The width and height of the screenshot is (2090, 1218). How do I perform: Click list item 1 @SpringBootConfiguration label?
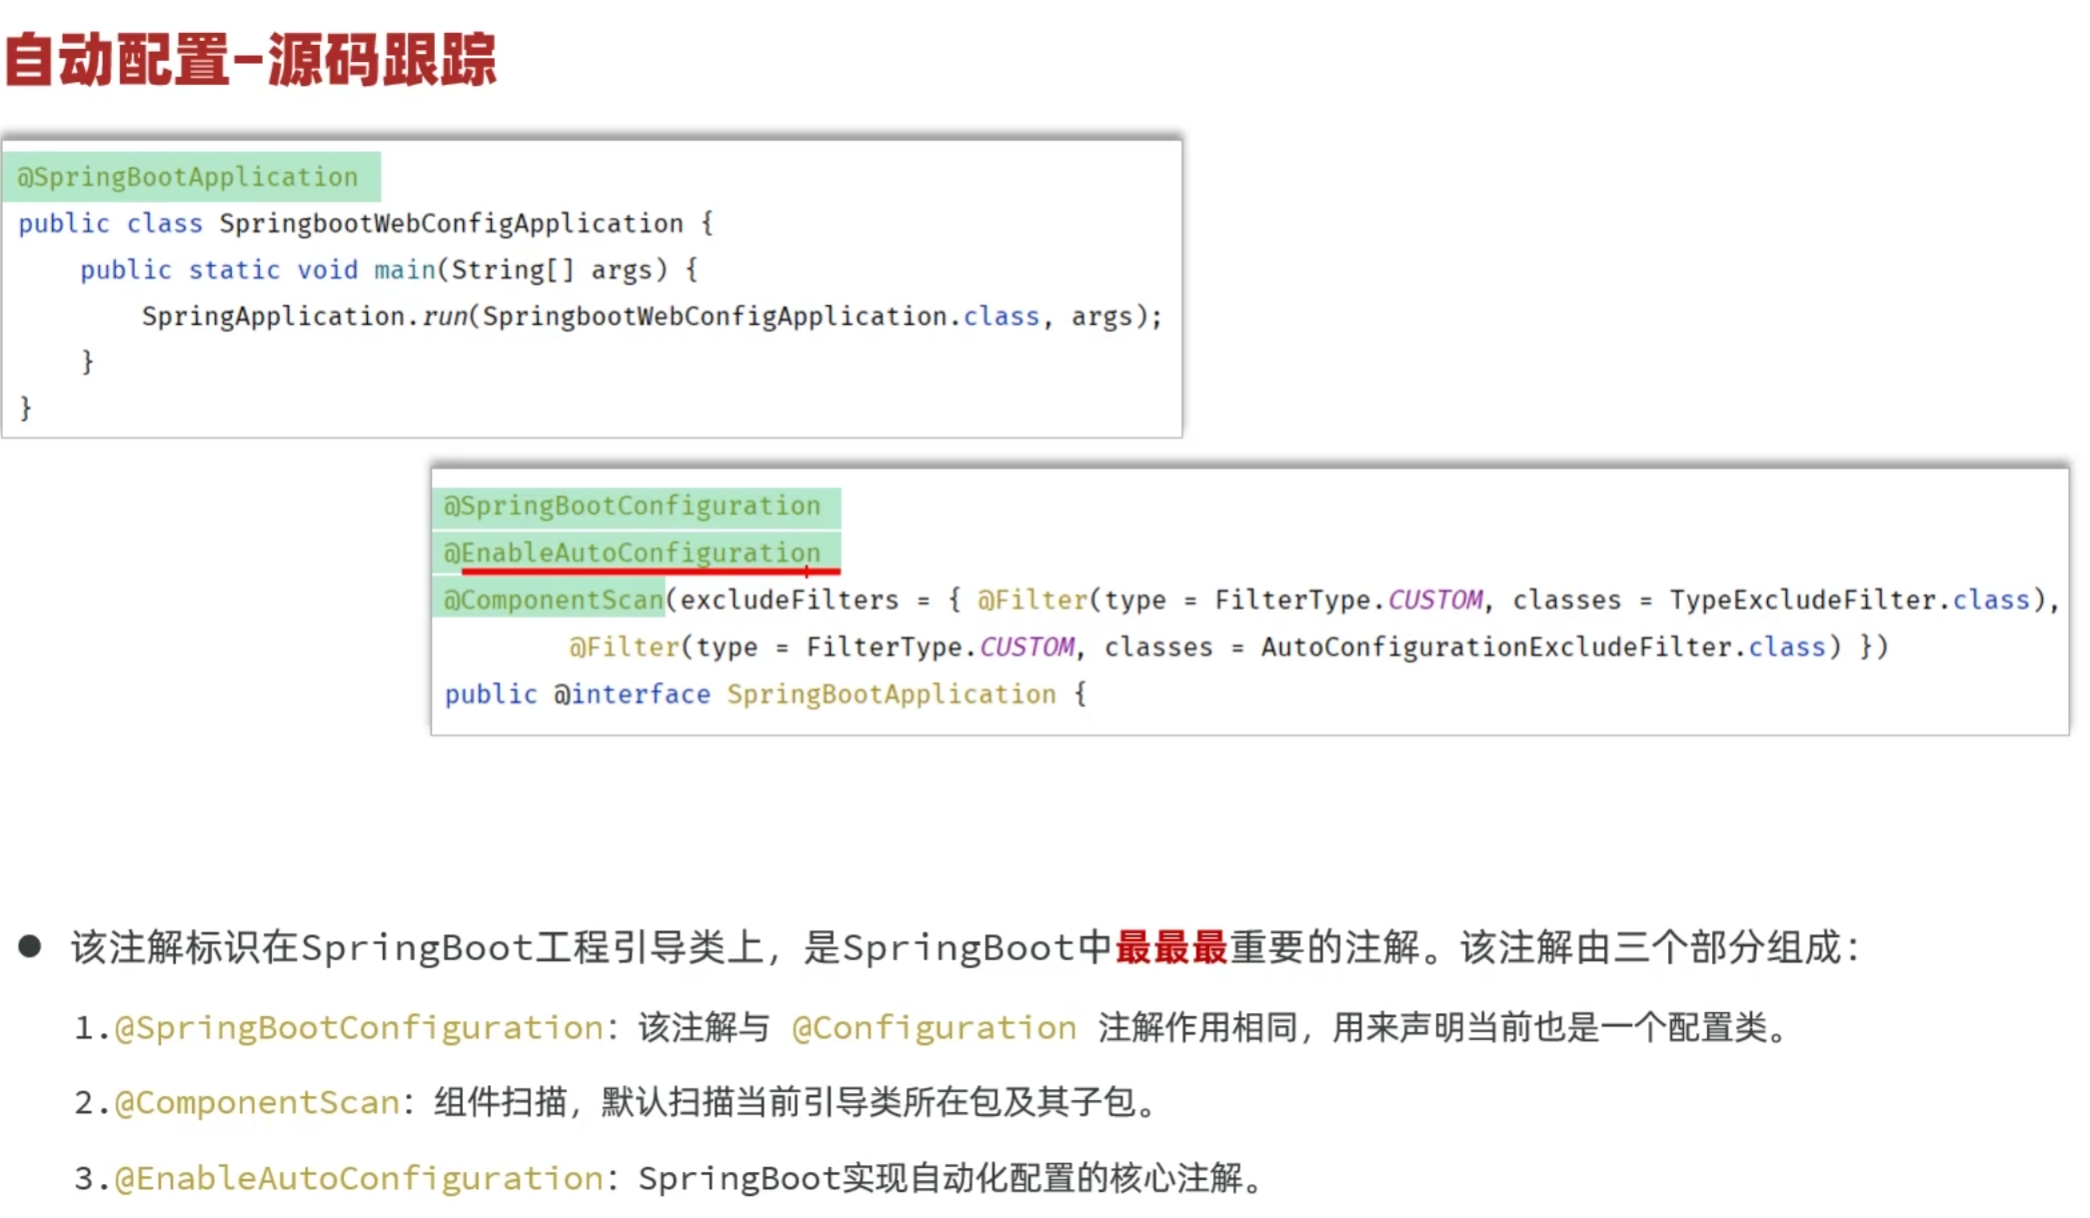[360, 1028]
